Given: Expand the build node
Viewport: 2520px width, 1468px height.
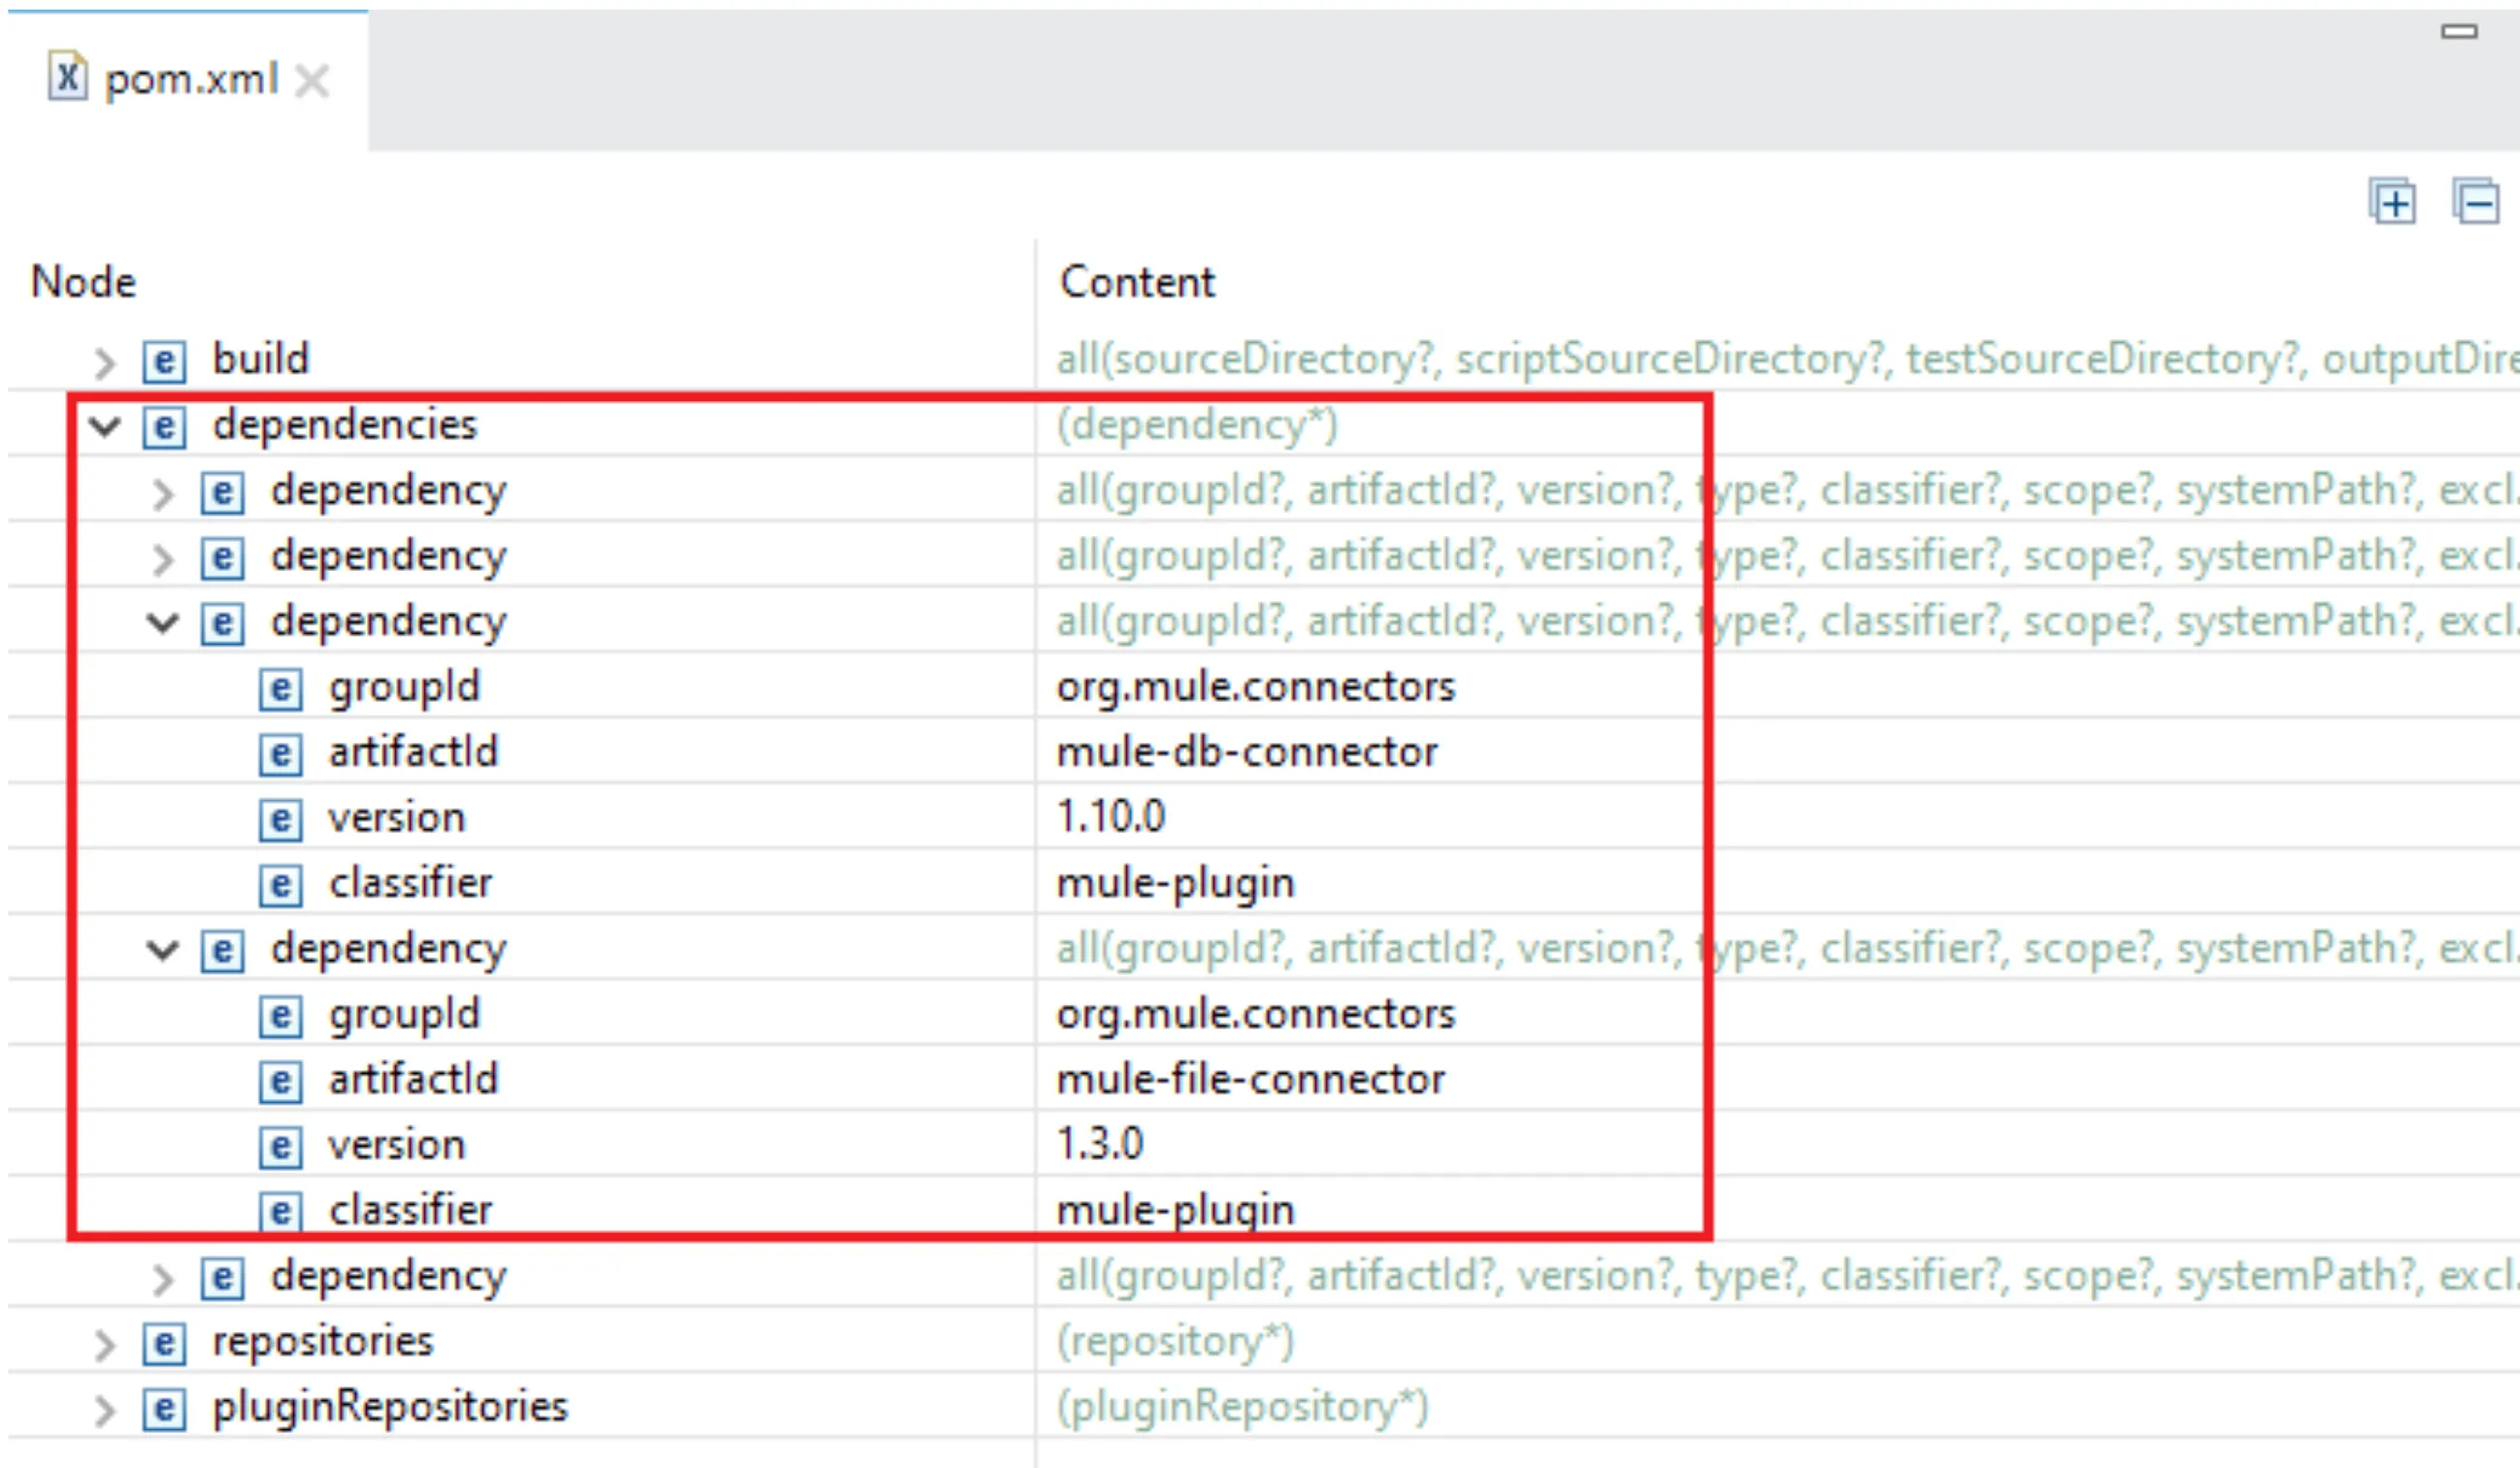Looking at the screenshot, I should [104, 362].
